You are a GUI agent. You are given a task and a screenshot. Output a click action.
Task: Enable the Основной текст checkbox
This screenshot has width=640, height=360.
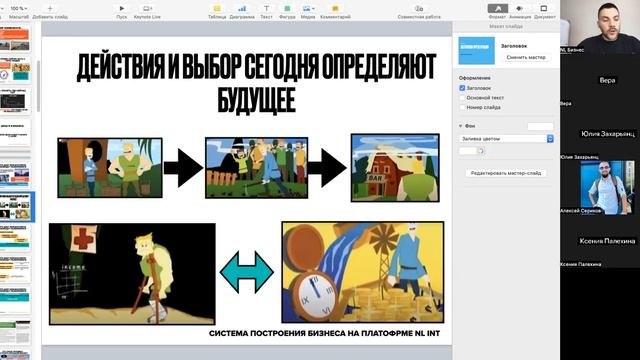(462, 98)
